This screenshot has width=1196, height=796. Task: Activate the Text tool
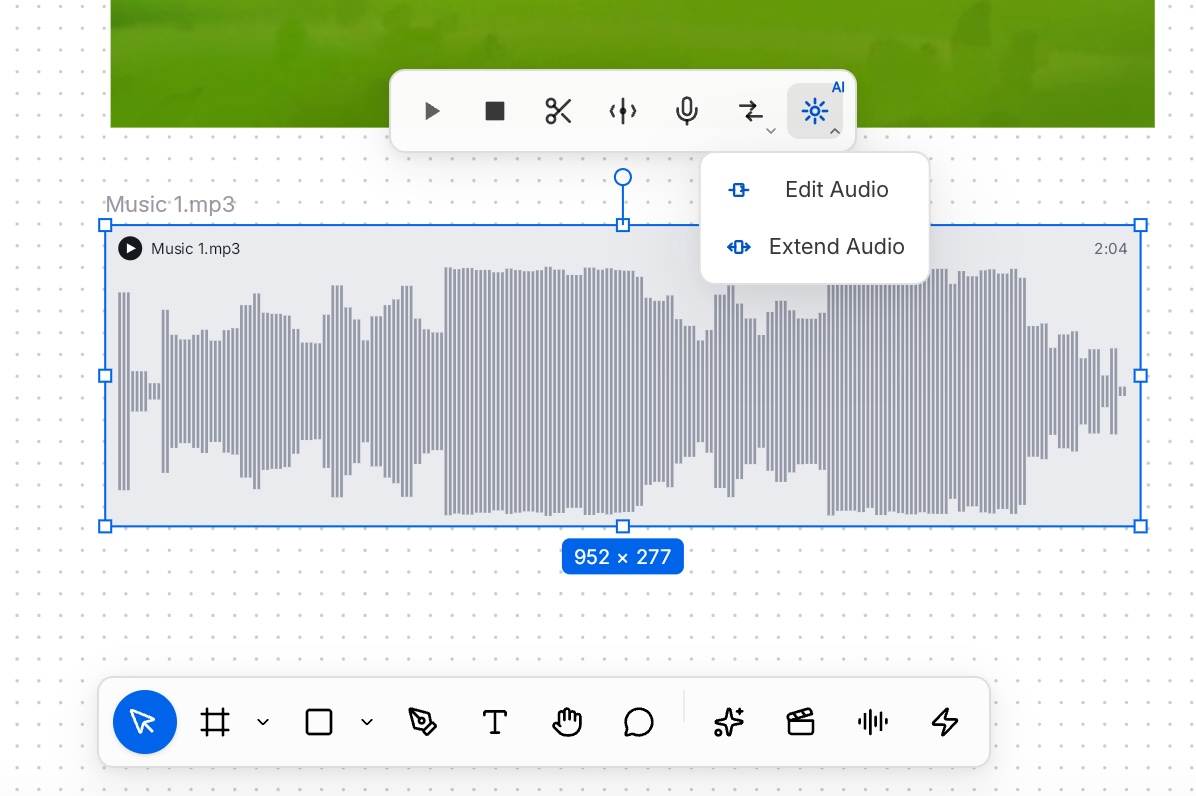pyautogui.click(x=494, y=721)
